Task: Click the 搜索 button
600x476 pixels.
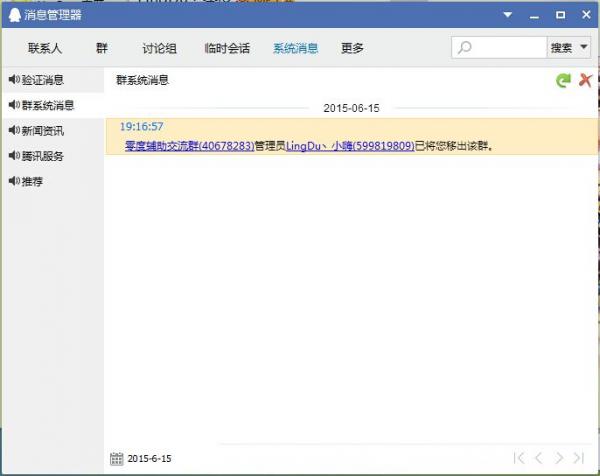Action: tap(561, 48)
